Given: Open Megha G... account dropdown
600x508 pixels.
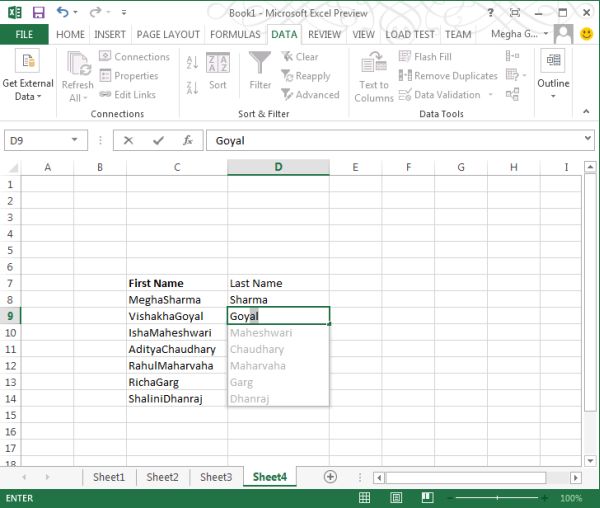Looking at the screenshot, I should pyautogui.click(x=520, y=34).
